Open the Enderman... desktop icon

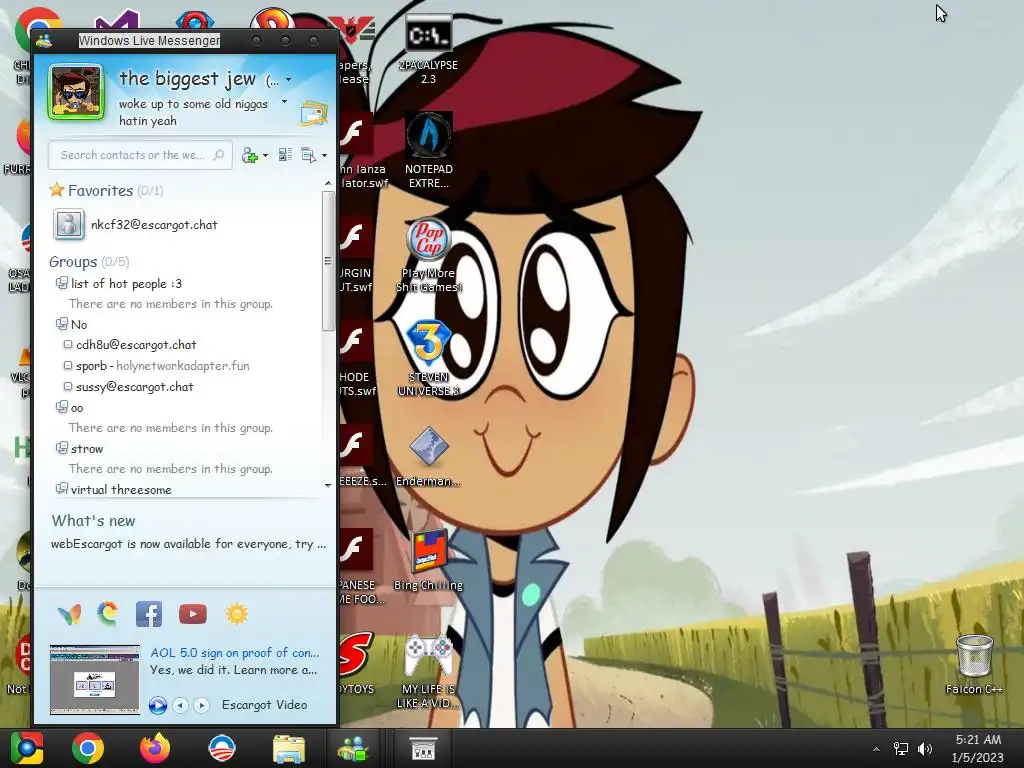[428, 457]
